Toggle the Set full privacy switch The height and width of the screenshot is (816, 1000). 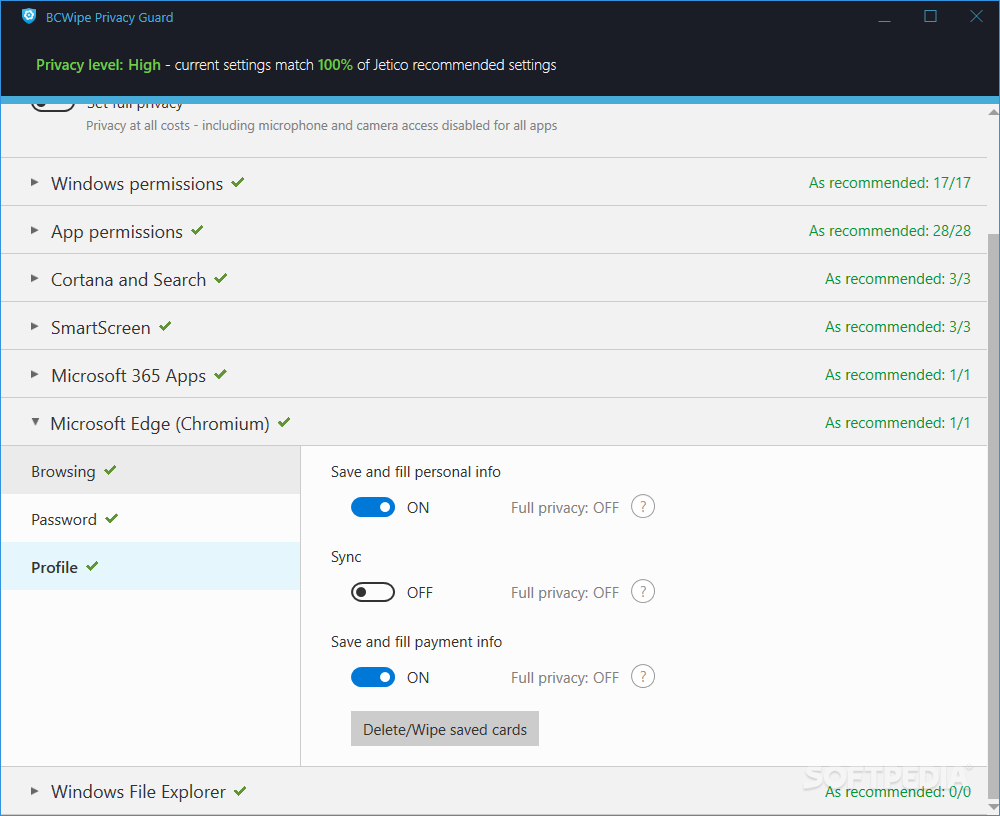tap(53, 105)
